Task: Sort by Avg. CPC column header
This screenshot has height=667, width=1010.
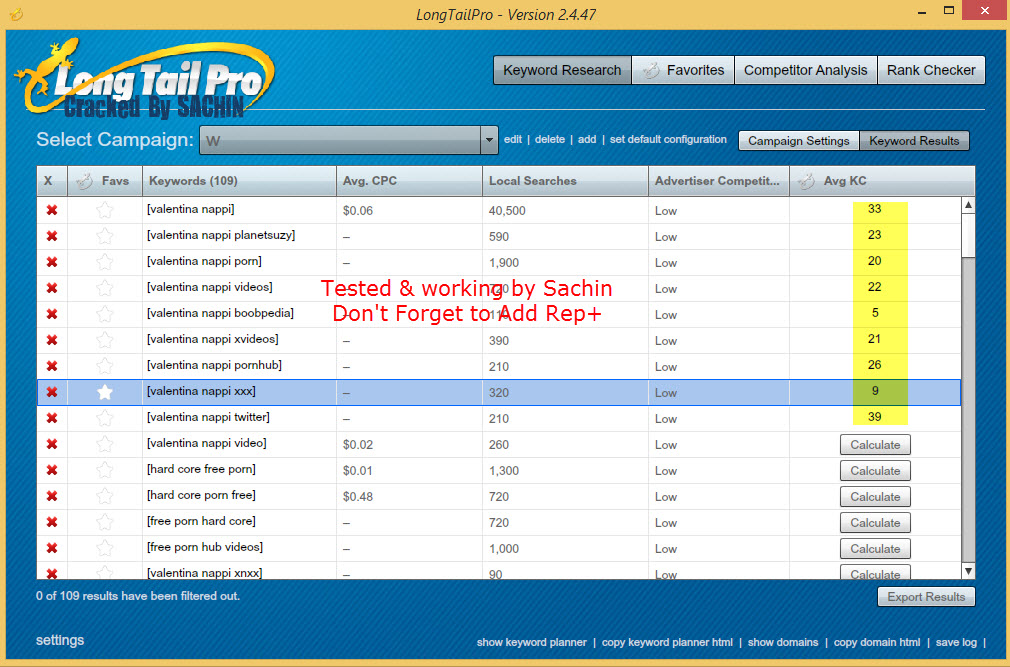Action: tap(409, 181)
